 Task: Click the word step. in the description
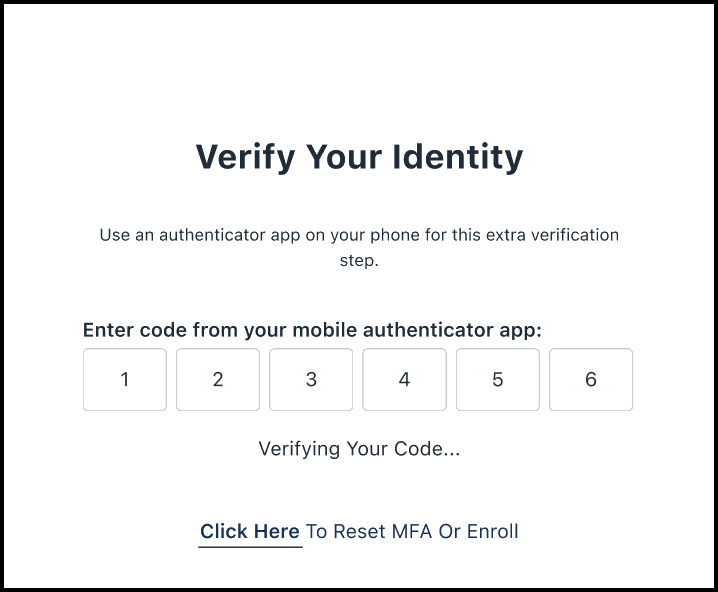pos(359,261)
